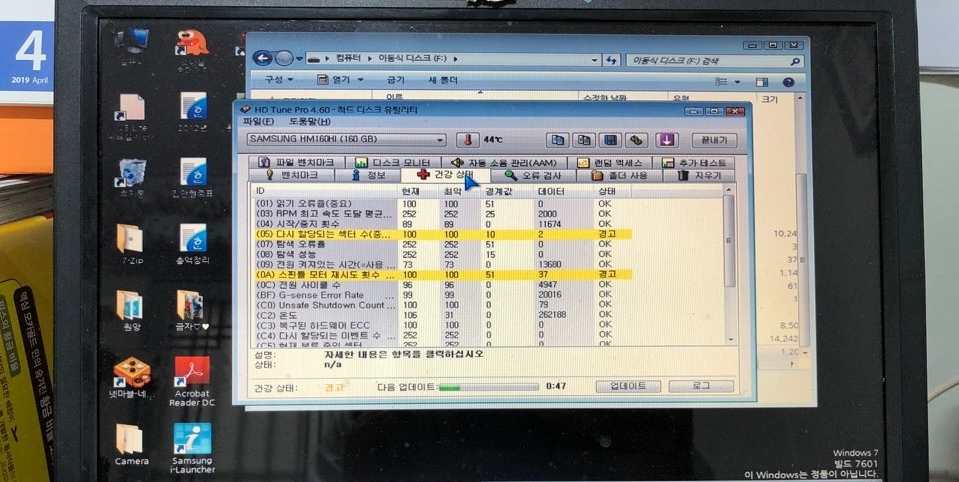Click the 로그 button
Viewport: 959px width, 482px height.
[x=701, y=386]
